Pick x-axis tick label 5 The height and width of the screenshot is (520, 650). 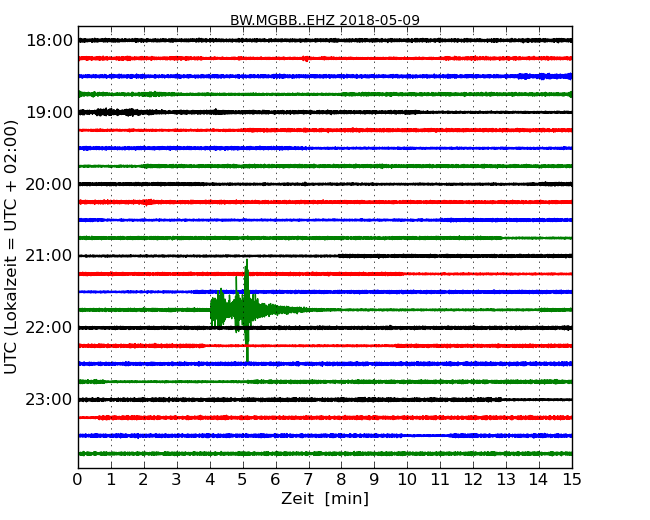(x=243, y=480)
